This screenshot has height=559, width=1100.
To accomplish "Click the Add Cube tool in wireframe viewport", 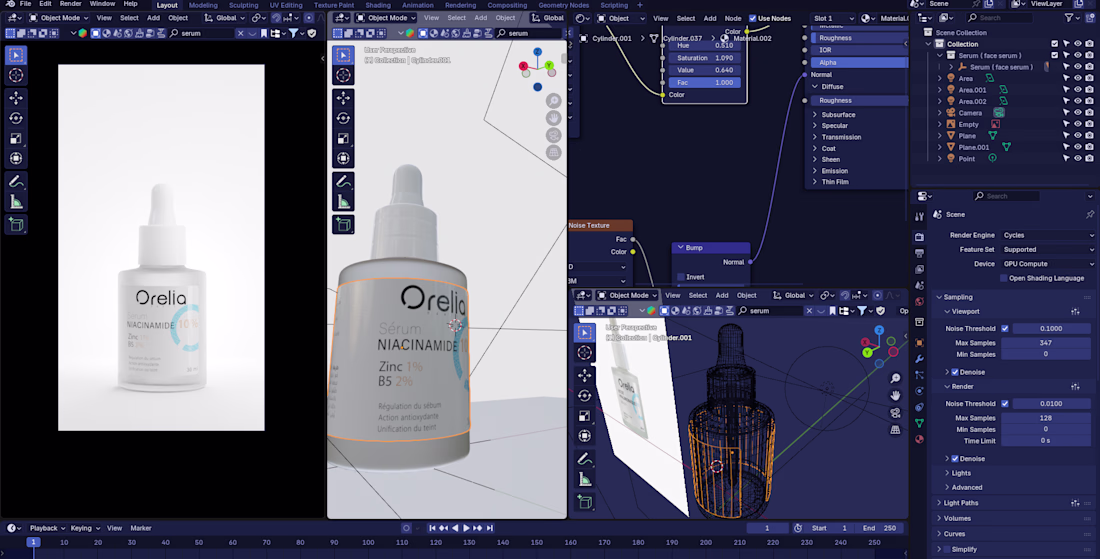I will pyautogui.click(x=584, y=502).
